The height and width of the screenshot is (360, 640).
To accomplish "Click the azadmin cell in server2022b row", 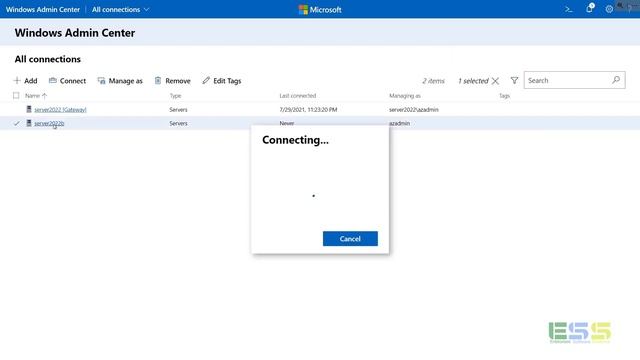I will click(400, 123).
